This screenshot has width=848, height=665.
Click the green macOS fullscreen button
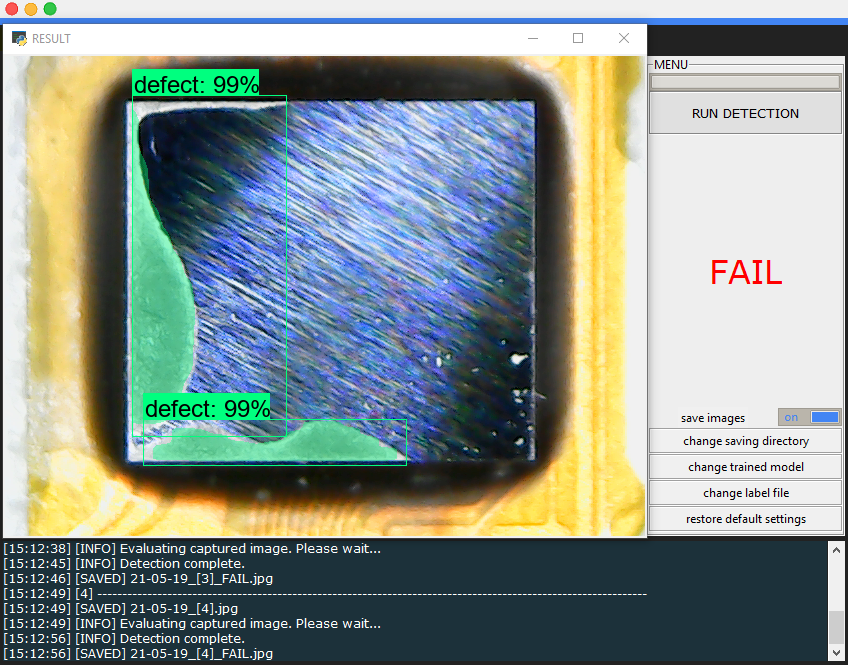[50, 9]
